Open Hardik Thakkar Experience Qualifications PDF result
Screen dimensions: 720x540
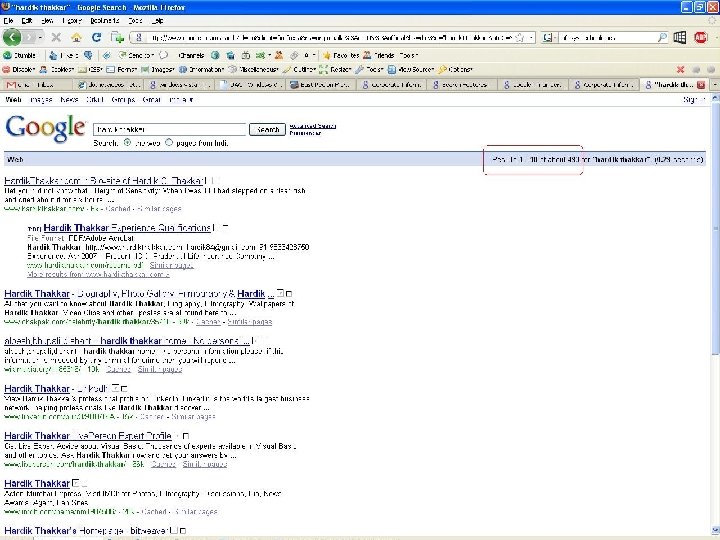[x=127, y=228]
